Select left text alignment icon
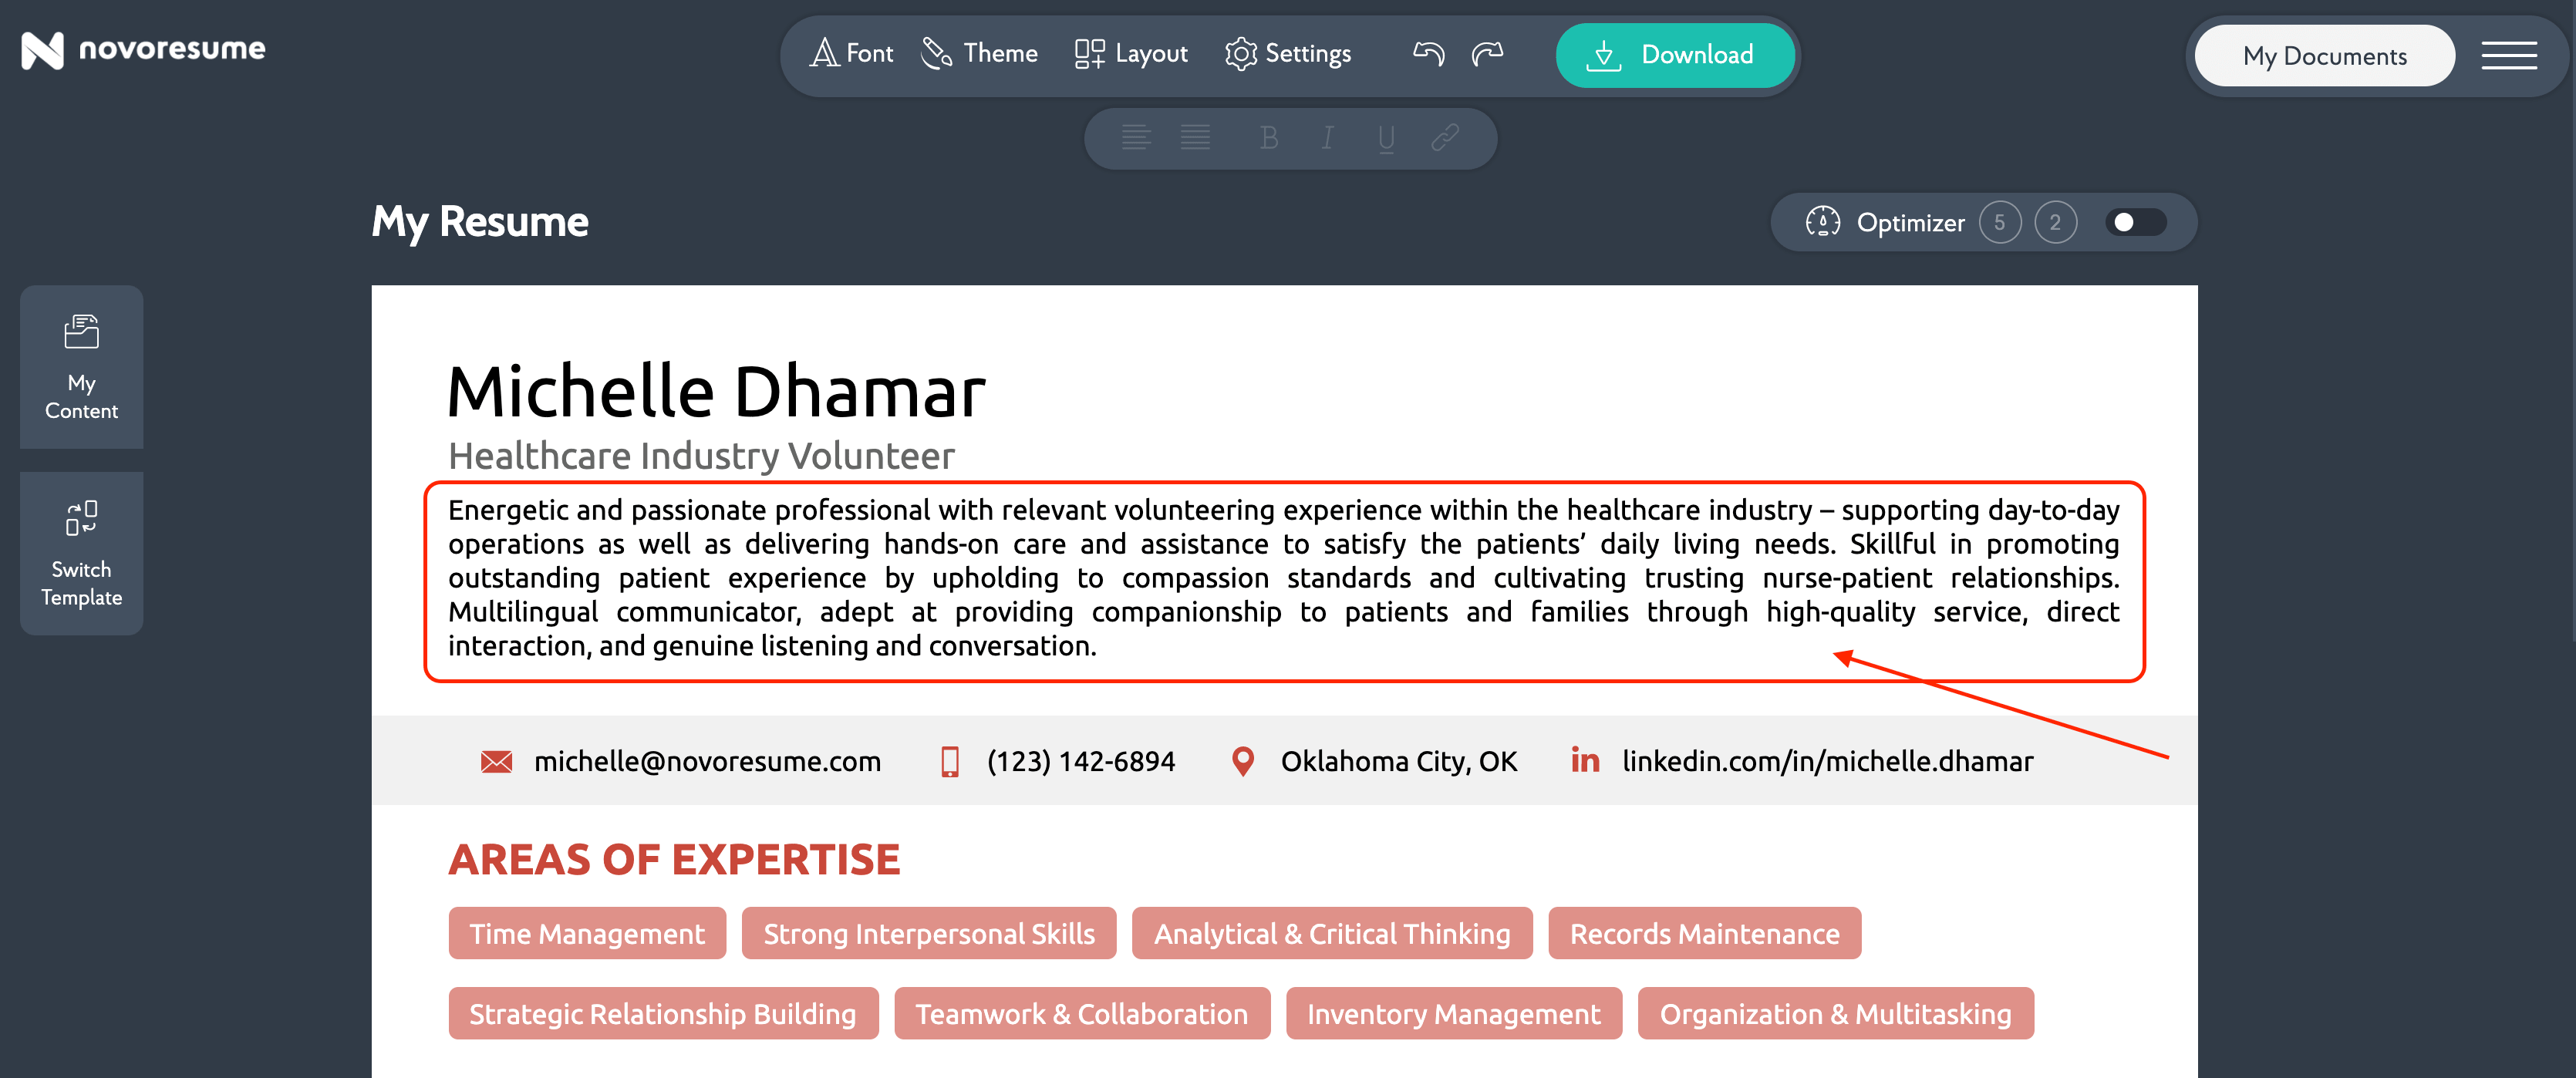Viewport: 2576px width, 1078px height. point(1136,138)
